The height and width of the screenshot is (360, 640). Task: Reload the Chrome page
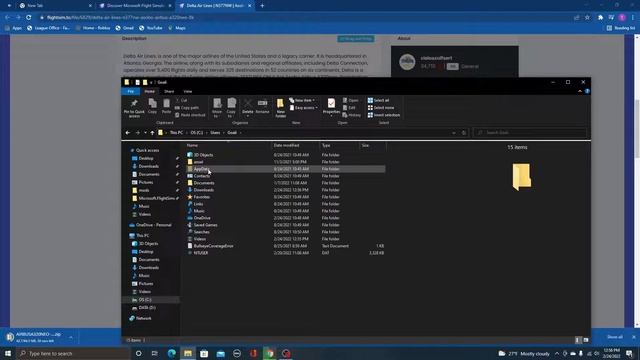coord(29,18)
